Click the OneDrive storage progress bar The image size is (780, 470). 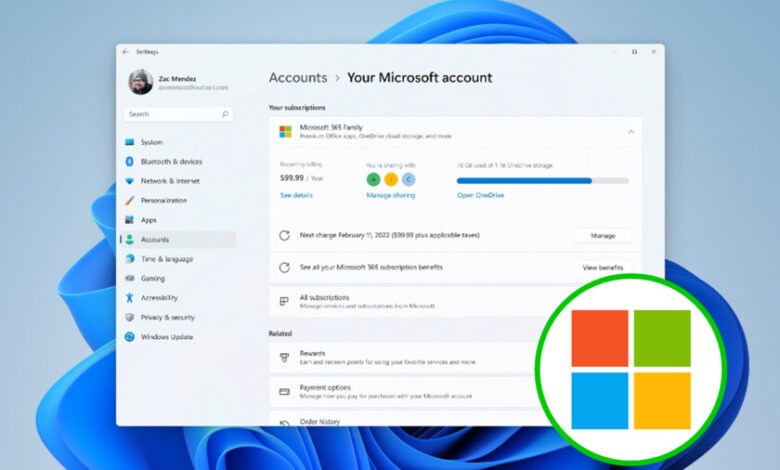click(543, 181)
